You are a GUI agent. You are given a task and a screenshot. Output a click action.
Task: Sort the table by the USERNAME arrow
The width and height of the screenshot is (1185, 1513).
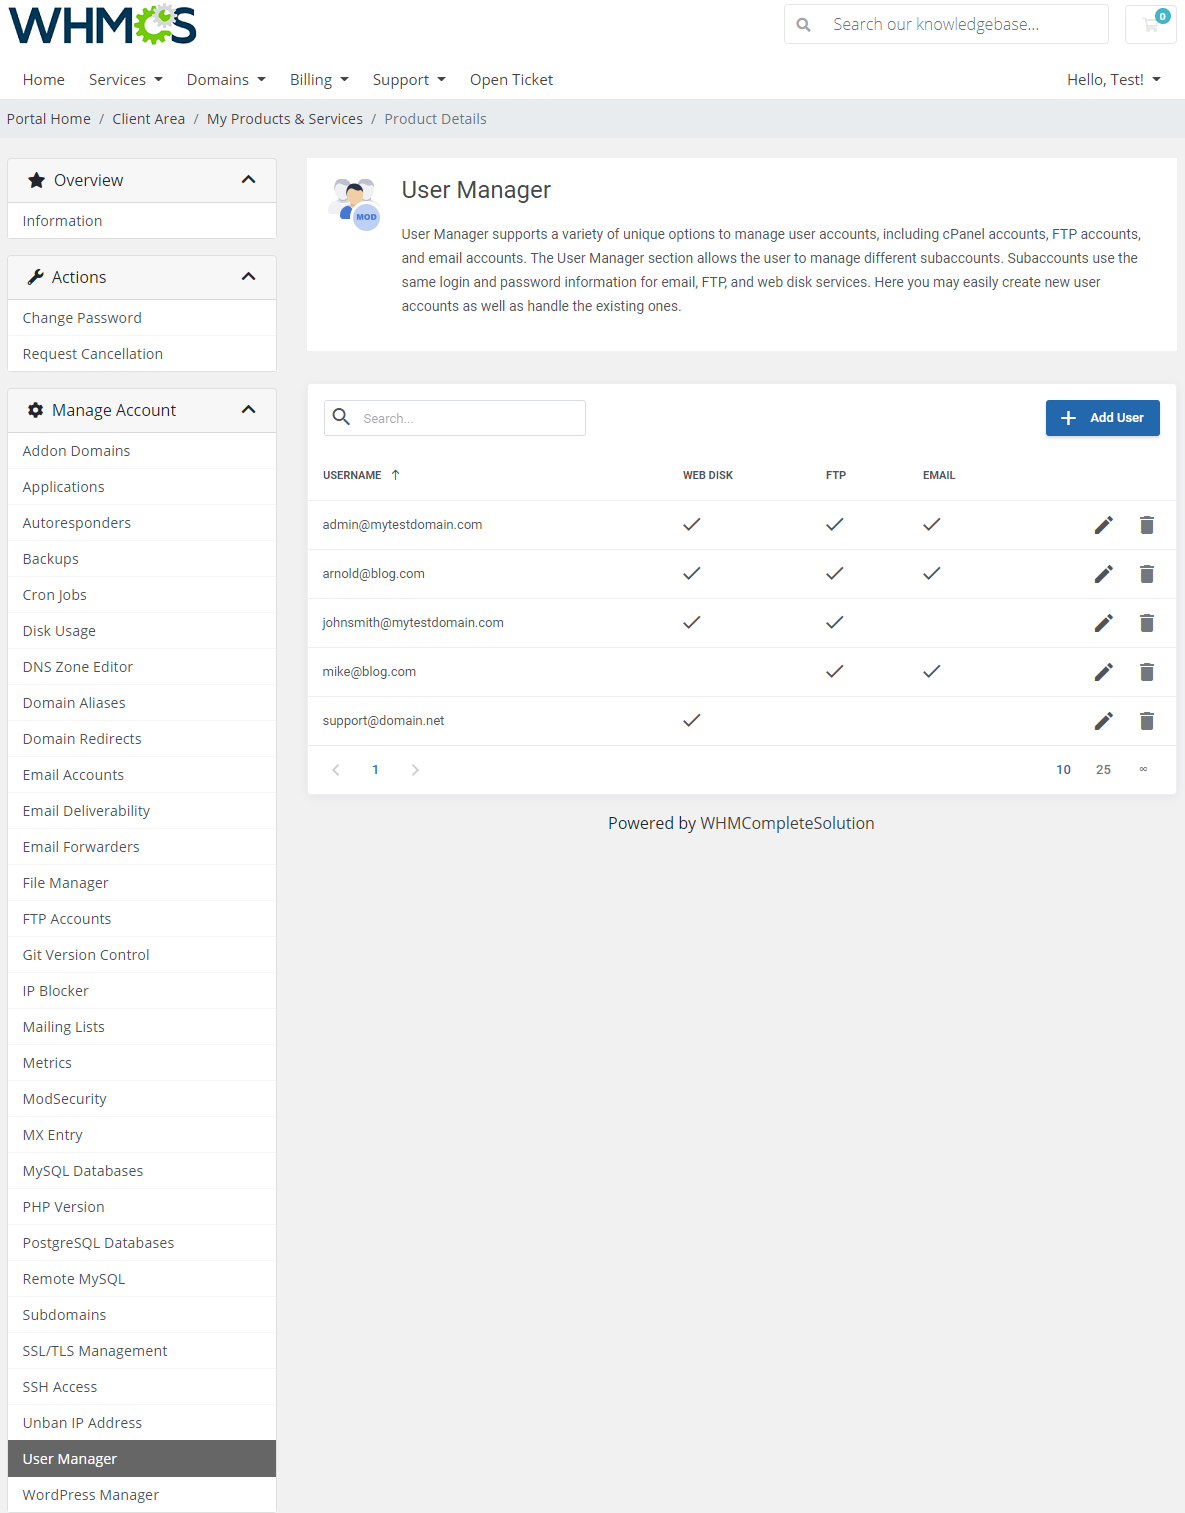tap(396, 474)
